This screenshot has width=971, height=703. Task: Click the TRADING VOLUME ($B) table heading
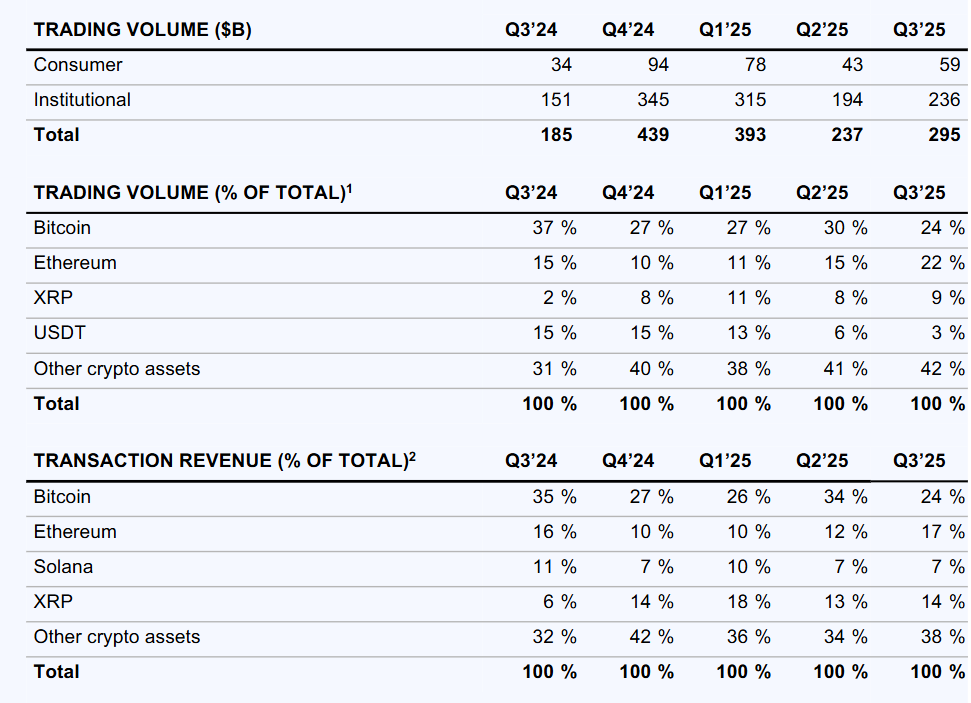(142, 30)
